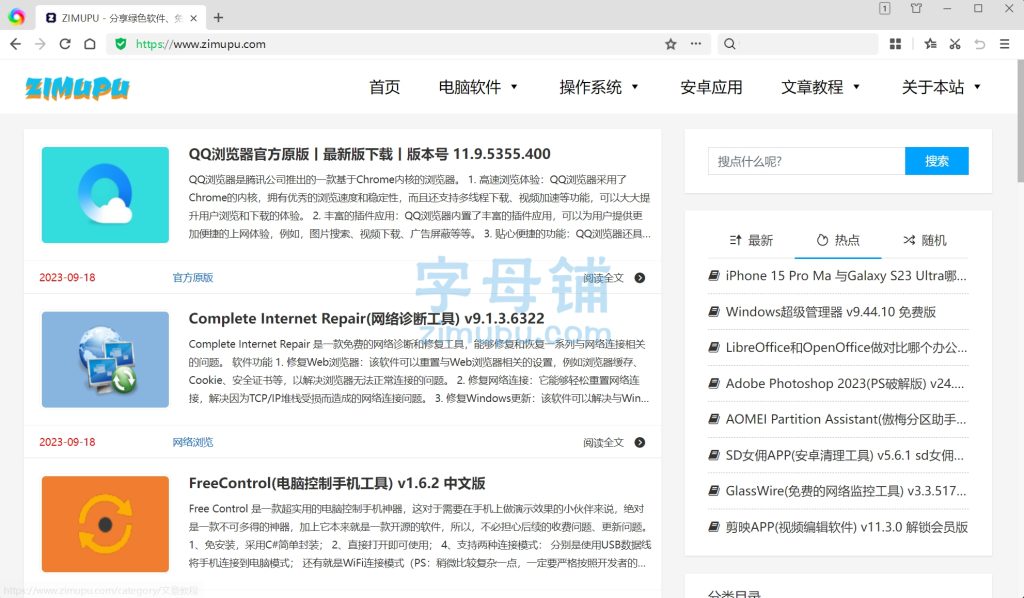Click the scissors screenshot icon

[955, 44]
